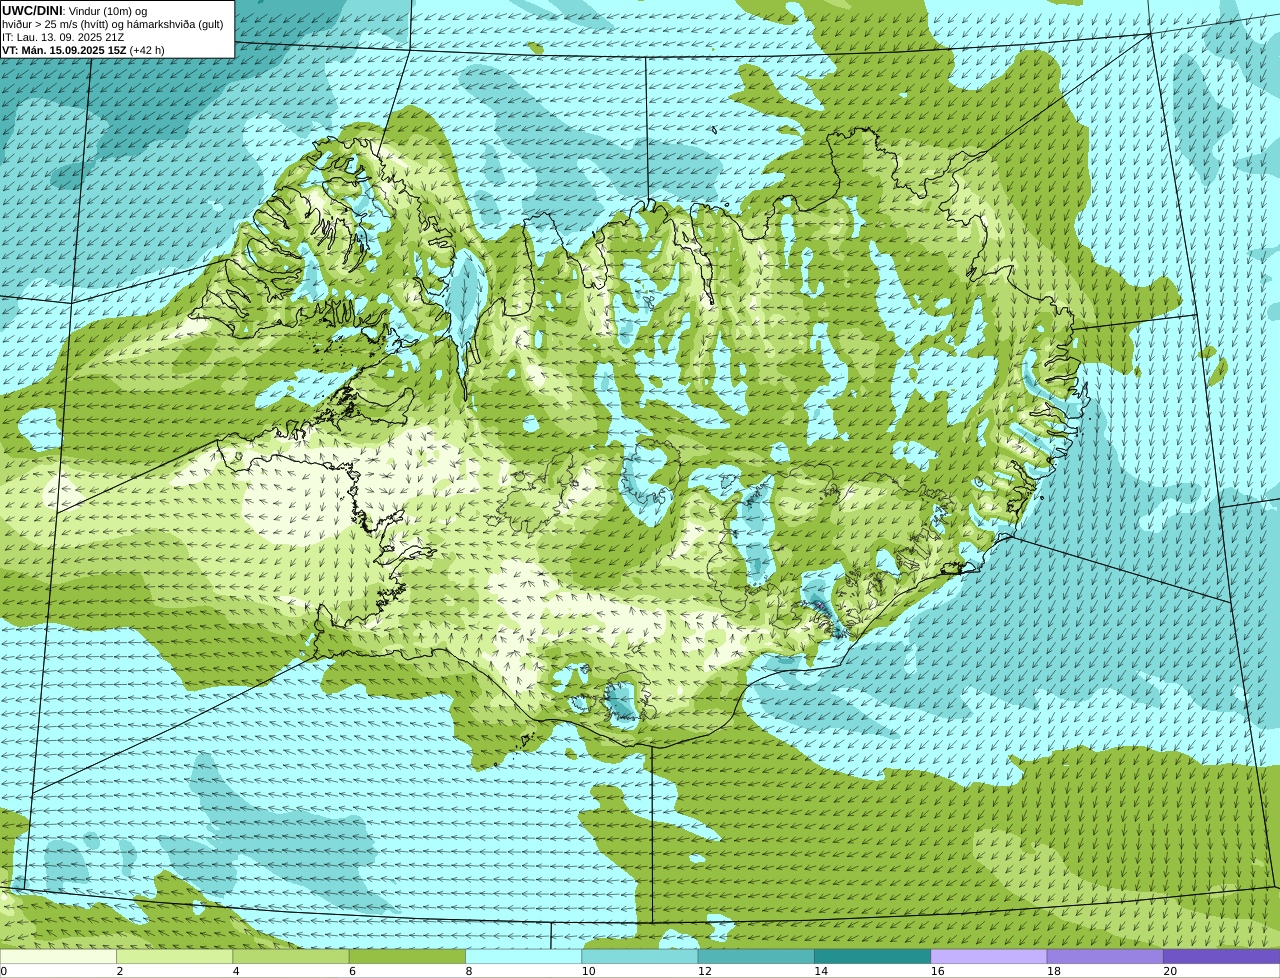The height and width of the screenshot is (978, 1280).
Task: Click the 8–10 m/s pale cyan legend swatch
Action: tap(523, 956)
